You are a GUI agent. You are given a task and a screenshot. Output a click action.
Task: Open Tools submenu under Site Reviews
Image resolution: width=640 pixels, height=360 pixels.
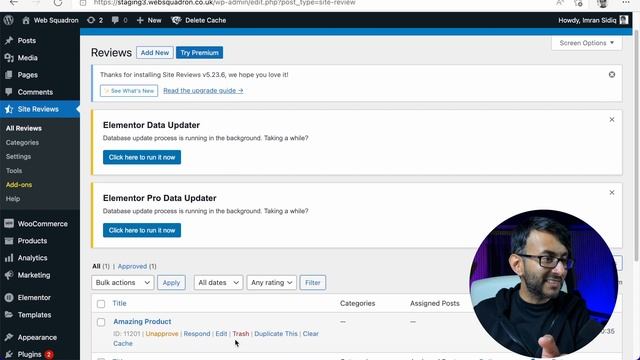(14, 171)
